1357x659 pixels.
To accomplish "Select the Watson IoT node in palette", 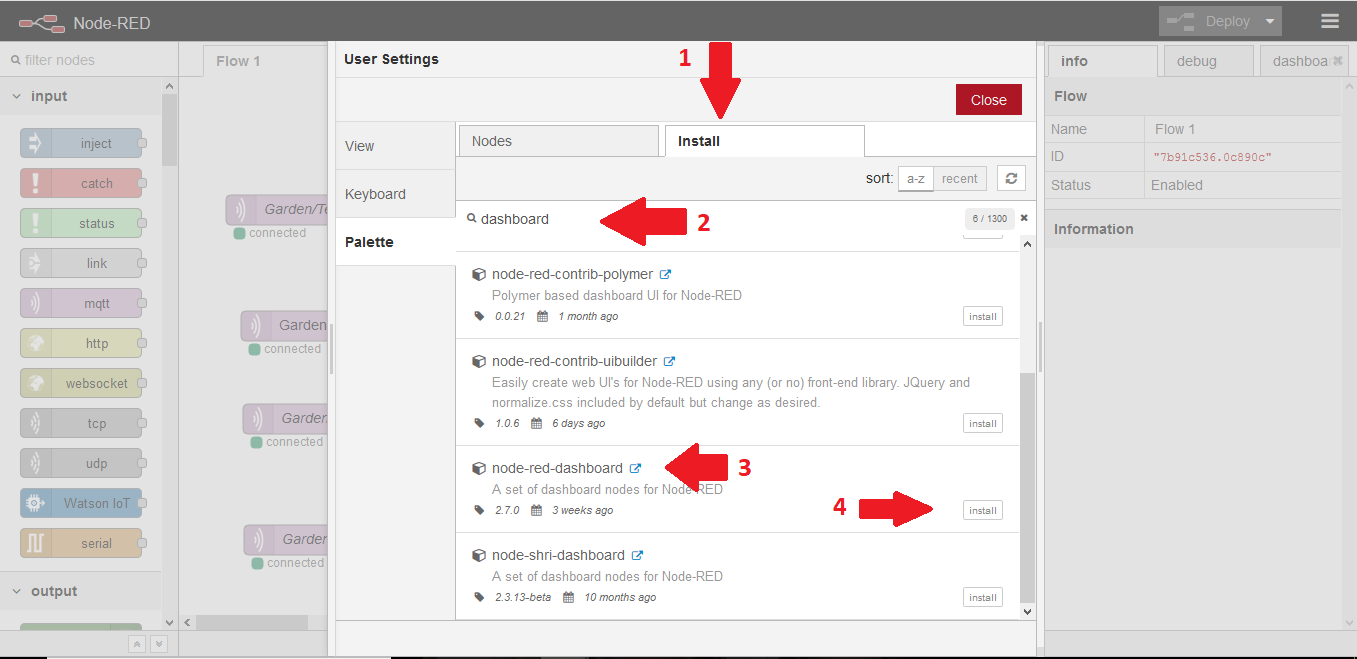I will point(81,503).
